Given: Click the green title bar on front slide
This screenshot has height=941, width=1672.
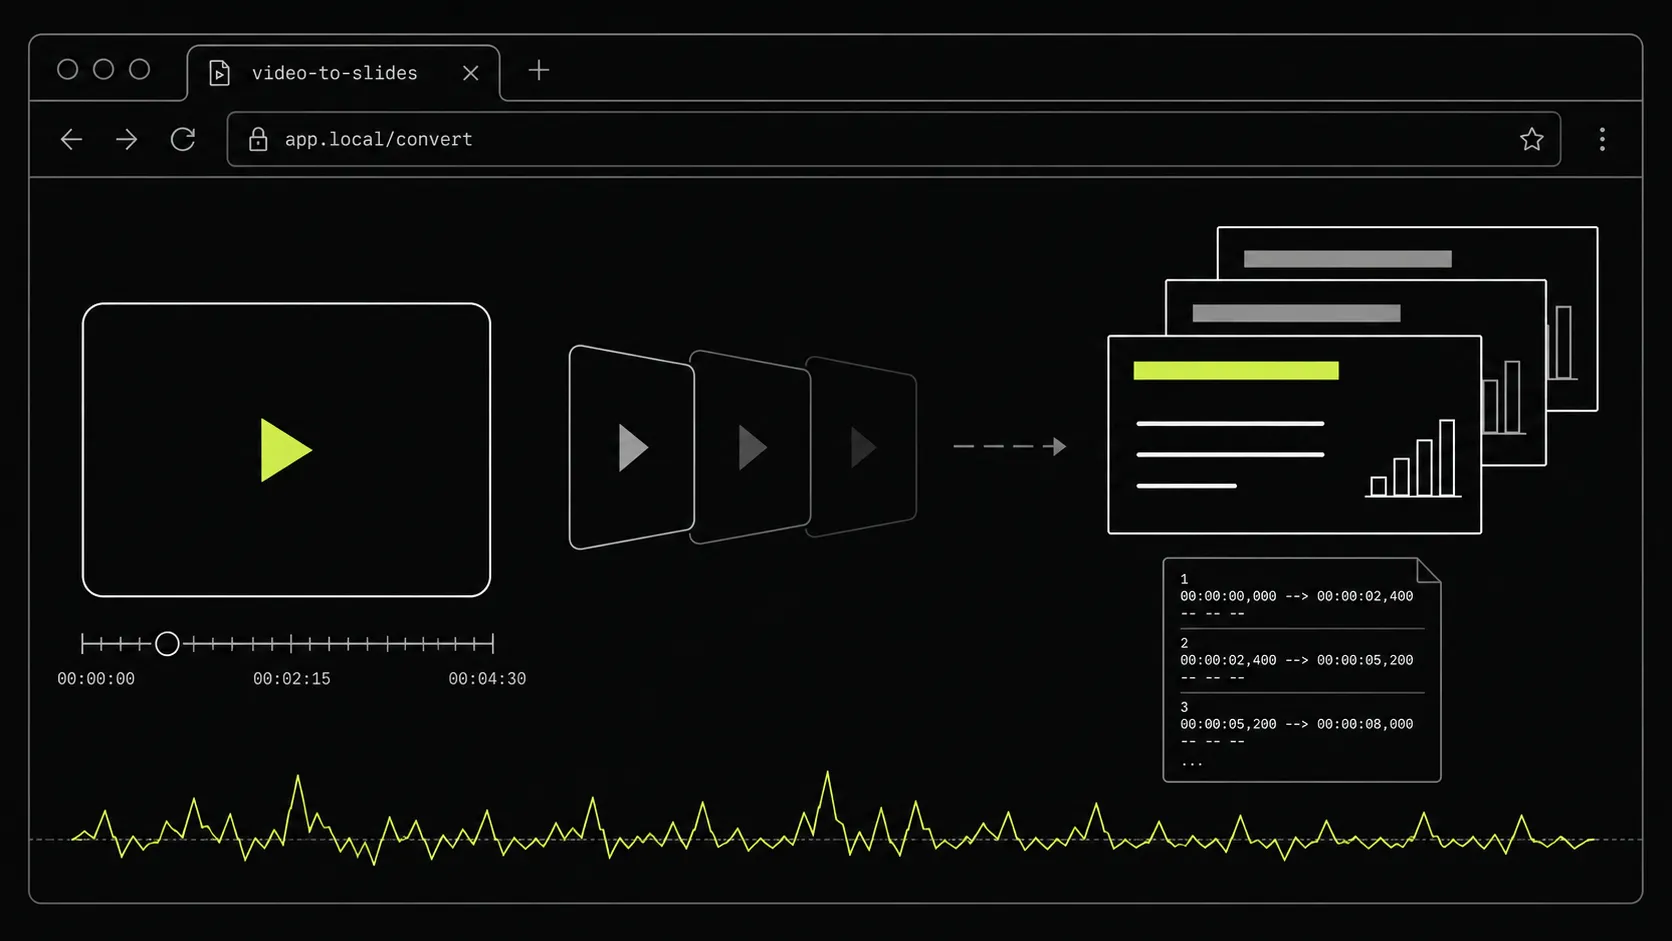Looking at the screenshot, I should (x=1236, y=371).
